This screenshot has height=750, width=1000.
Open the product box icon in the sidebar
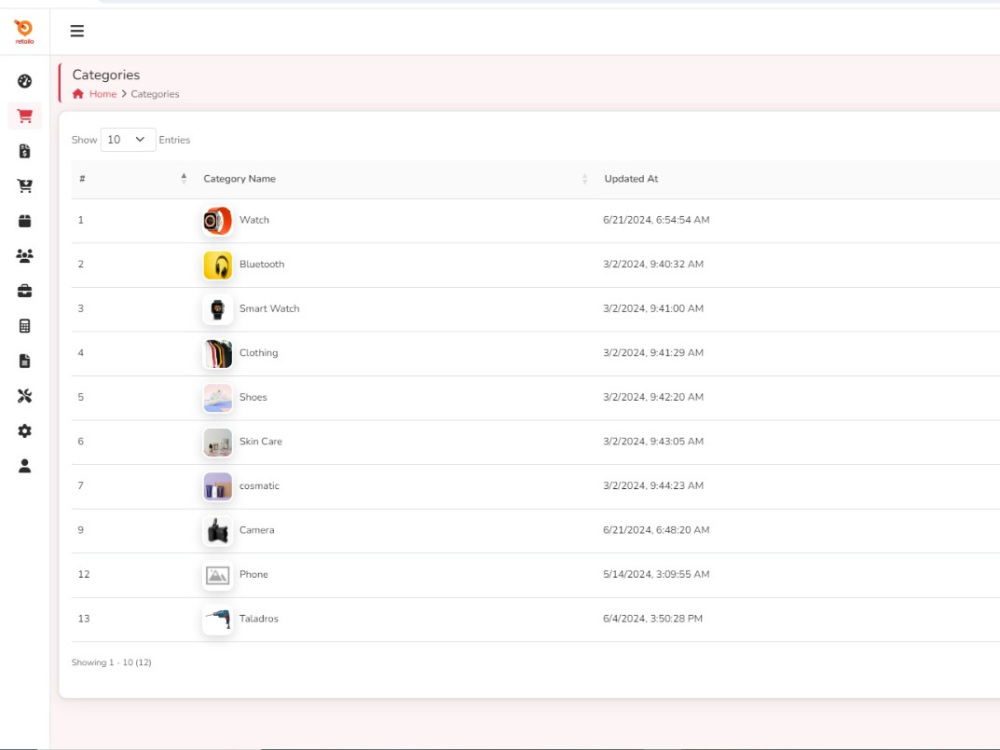click(25, 220)
